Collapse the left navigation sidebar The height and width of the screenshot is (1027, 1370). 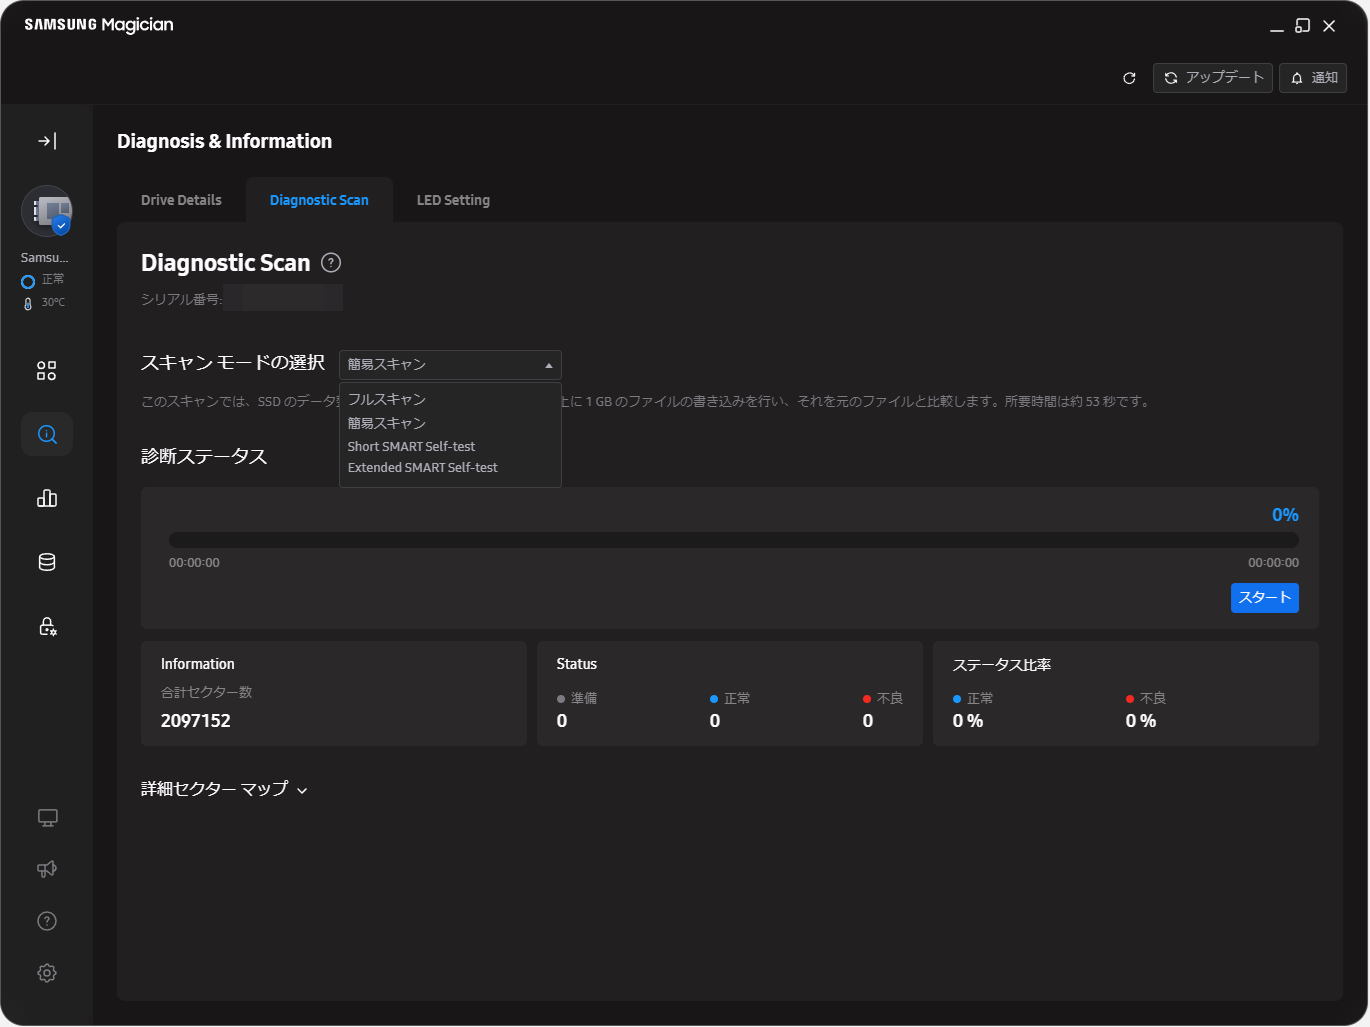46,141
